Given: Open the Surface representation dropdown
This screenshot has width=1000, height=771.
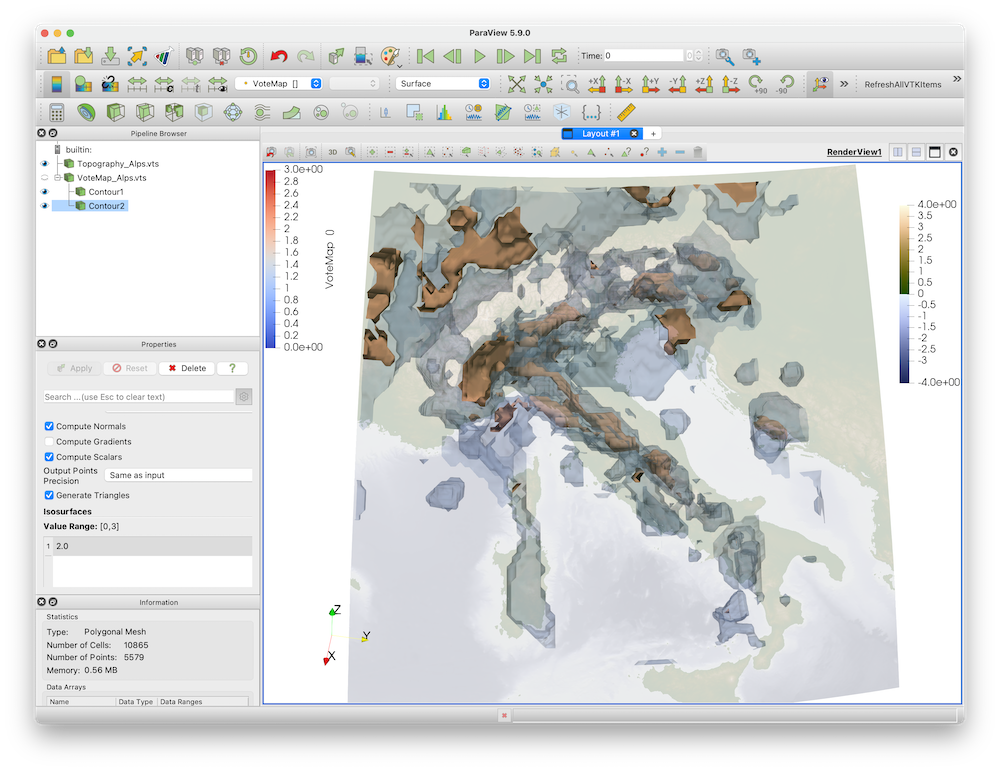Looking at the screenshot, I should (x=443, y=84).
